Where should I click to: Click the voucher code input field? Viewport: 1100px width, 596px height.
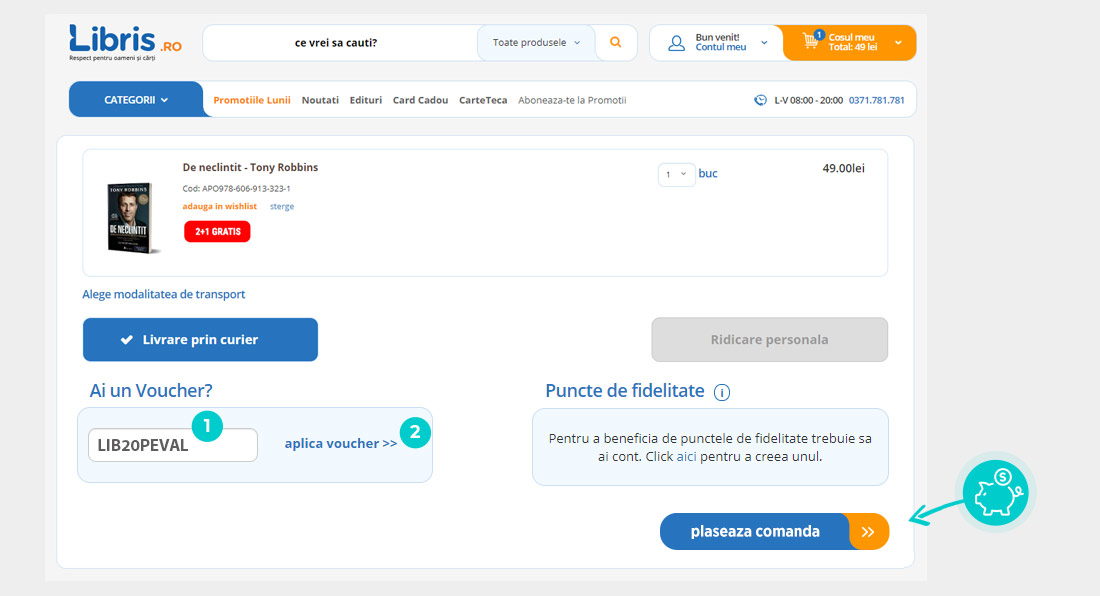click(173, 445)
